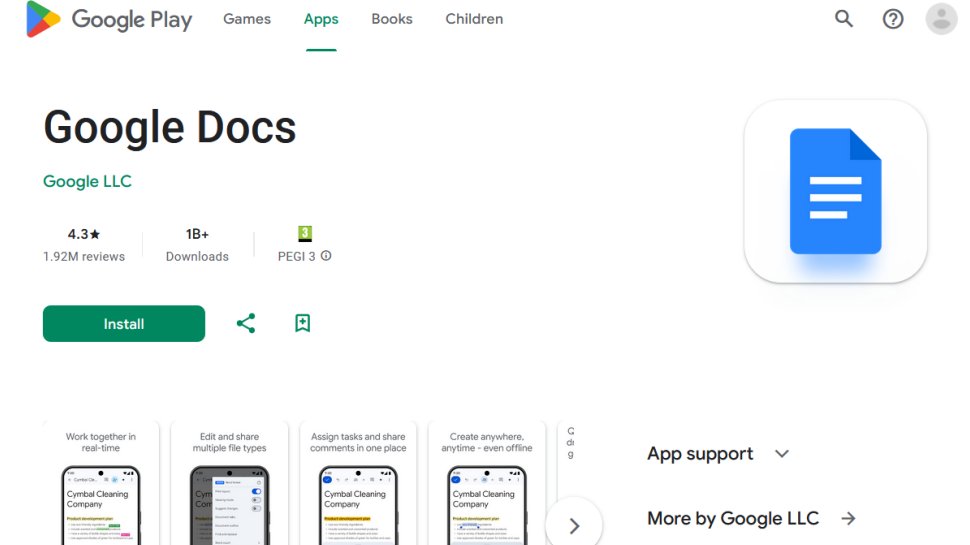Click the 1B+ figure above Downloads
The width and height of the screenshot is (970, 545).
pyautogui.click(x=197, y=234)
